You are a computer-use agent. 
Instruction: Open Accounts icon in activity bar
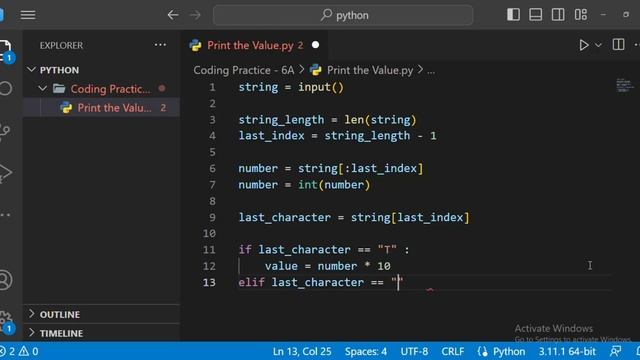(5, 280)
